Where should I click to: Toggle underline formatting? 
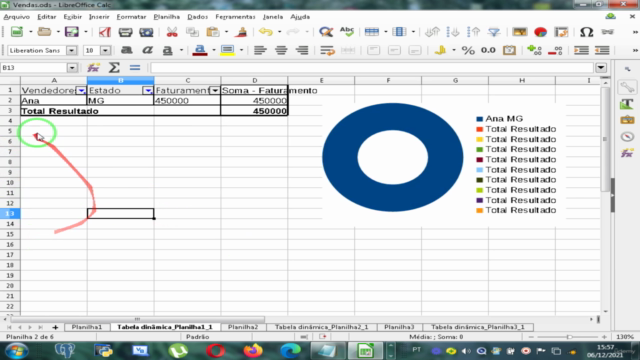tap(167, 50)
